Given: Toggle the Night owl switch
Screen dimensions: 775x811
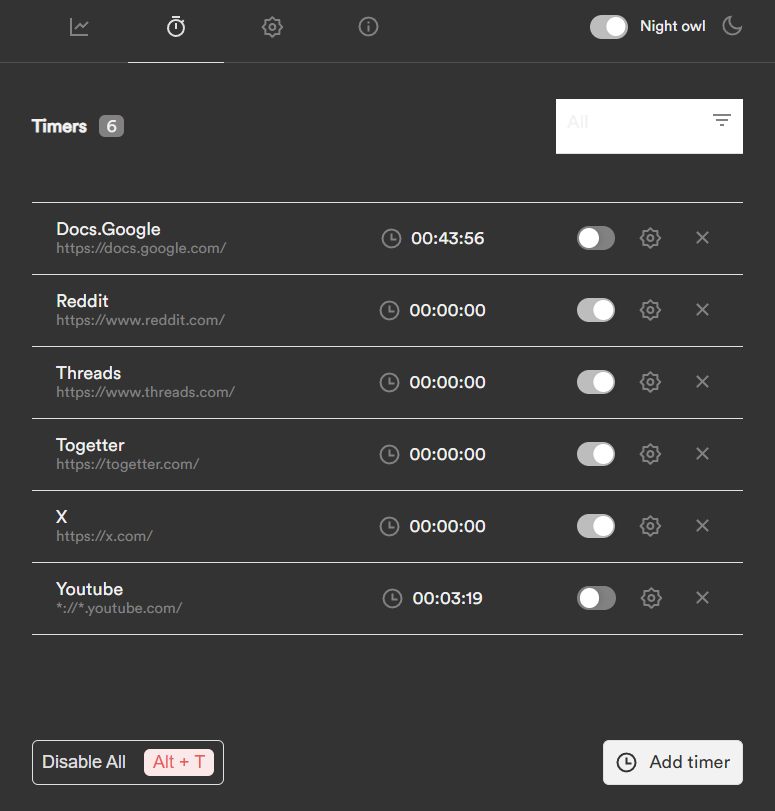Looking at the screenshot, I should pos(608,27).
